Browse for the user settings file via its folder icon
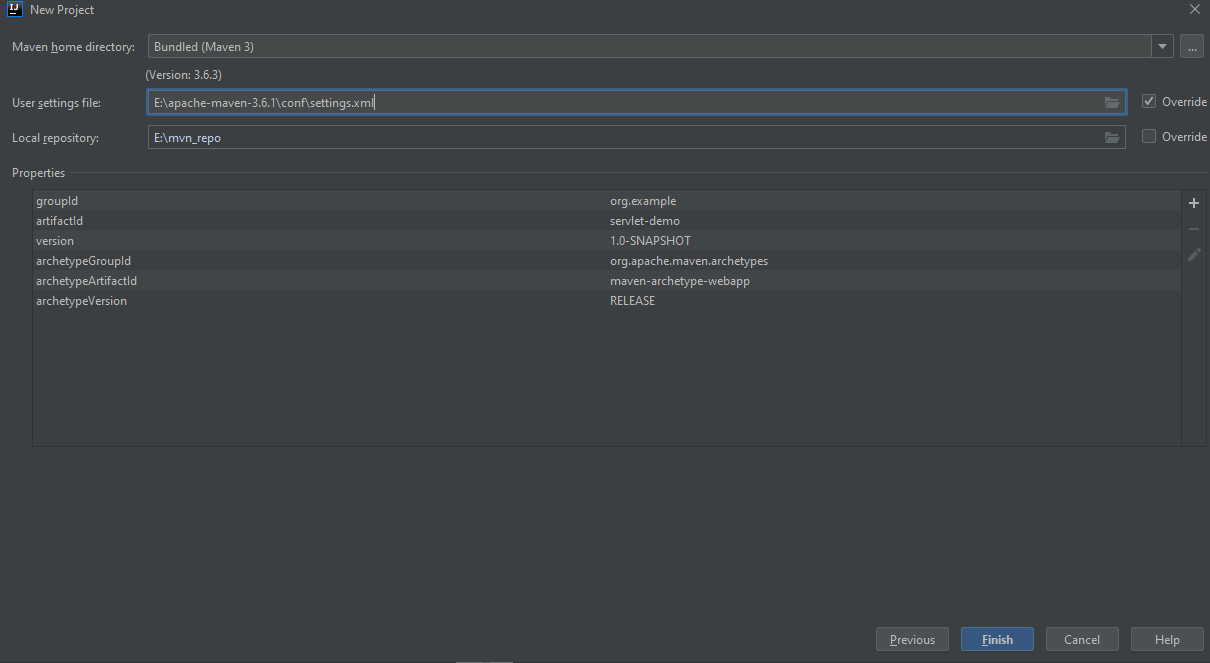This screenshot has height=663, width=1210. pyautogui.click(x=1111, y=102)
